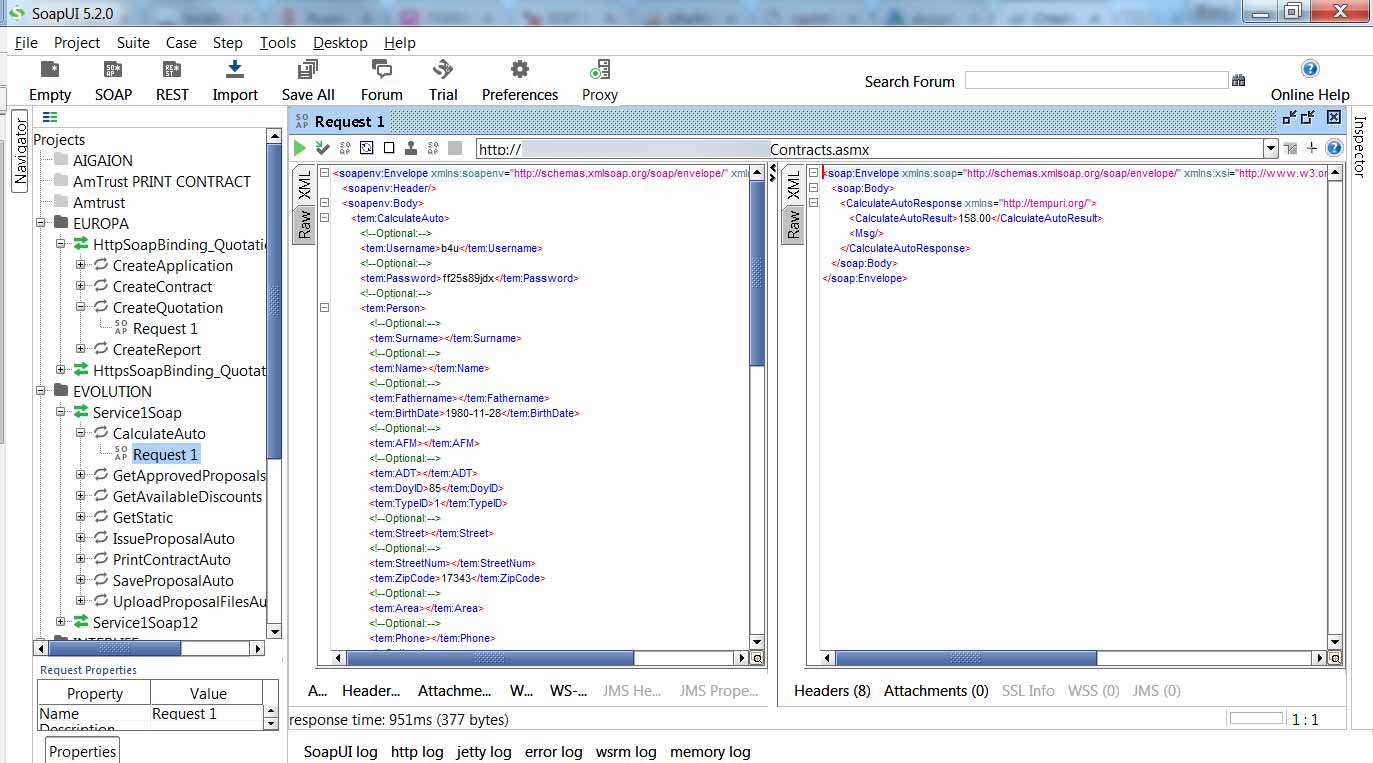This screenshot has height=763, width=1373.
Task: Select the IssueProposalAuto operation
Action: coord(173,538)
